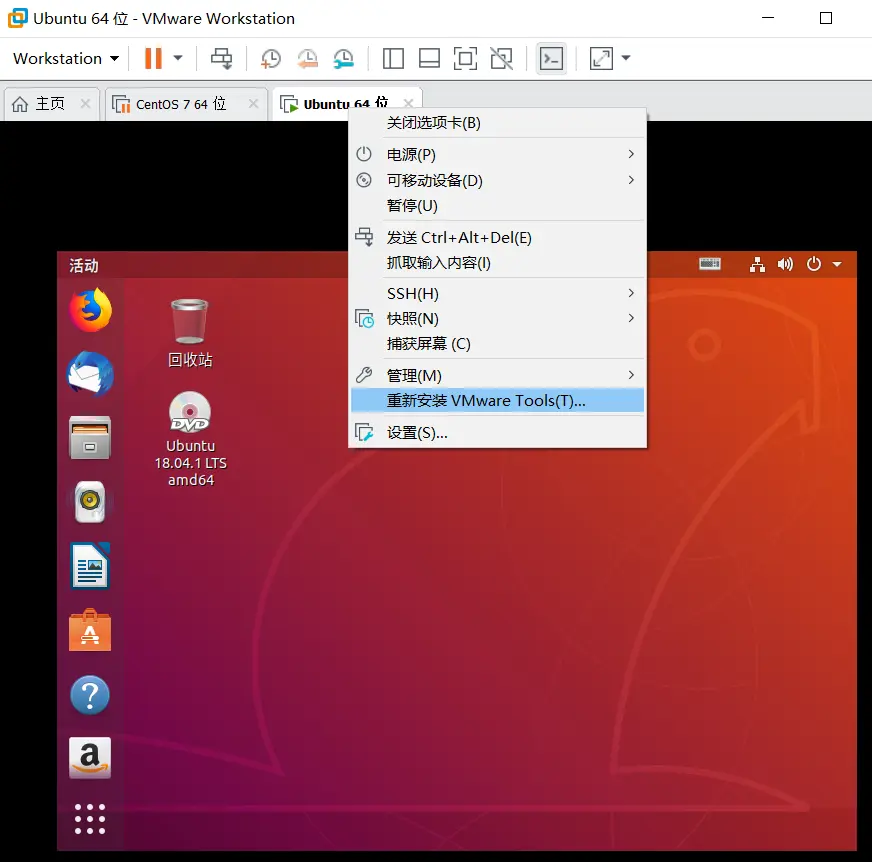Click the power icon in Ubuntu top bar
The image size is (872, 868).
point(814,264)
